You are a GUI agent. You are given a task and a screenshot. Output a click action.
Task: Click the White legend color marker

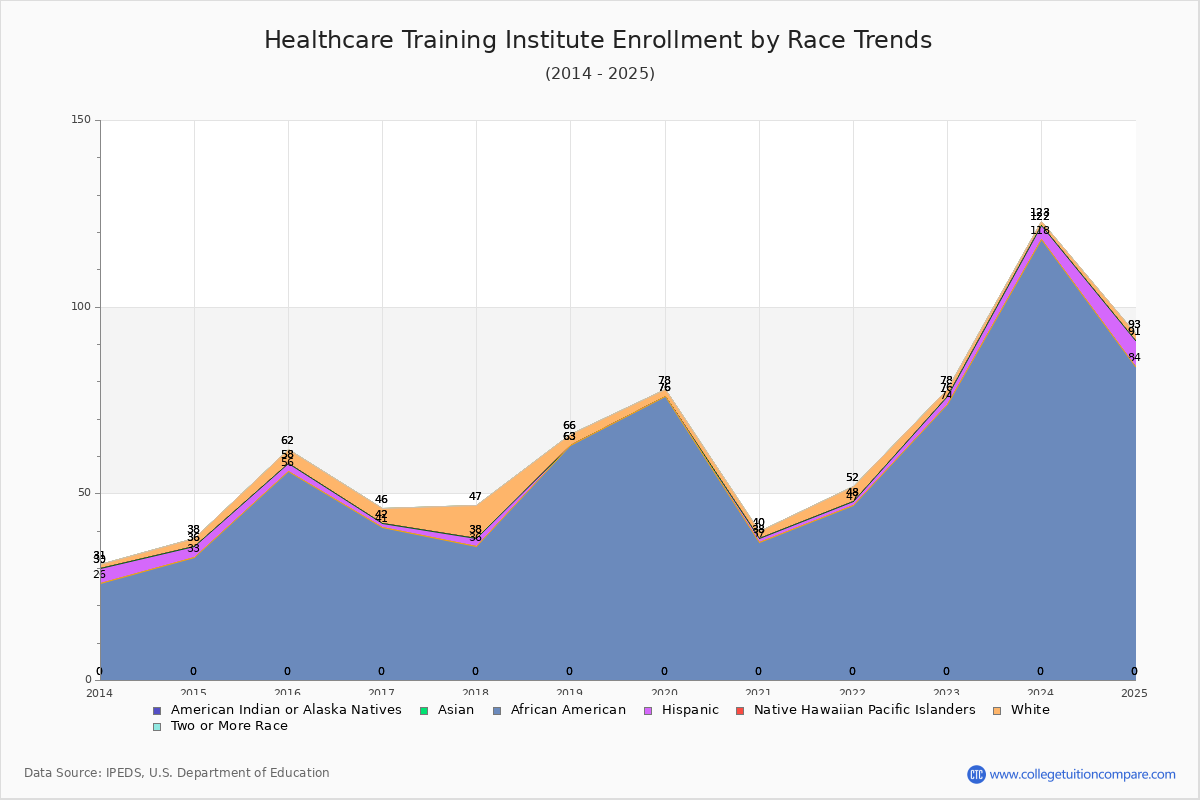tap(997, 710)
